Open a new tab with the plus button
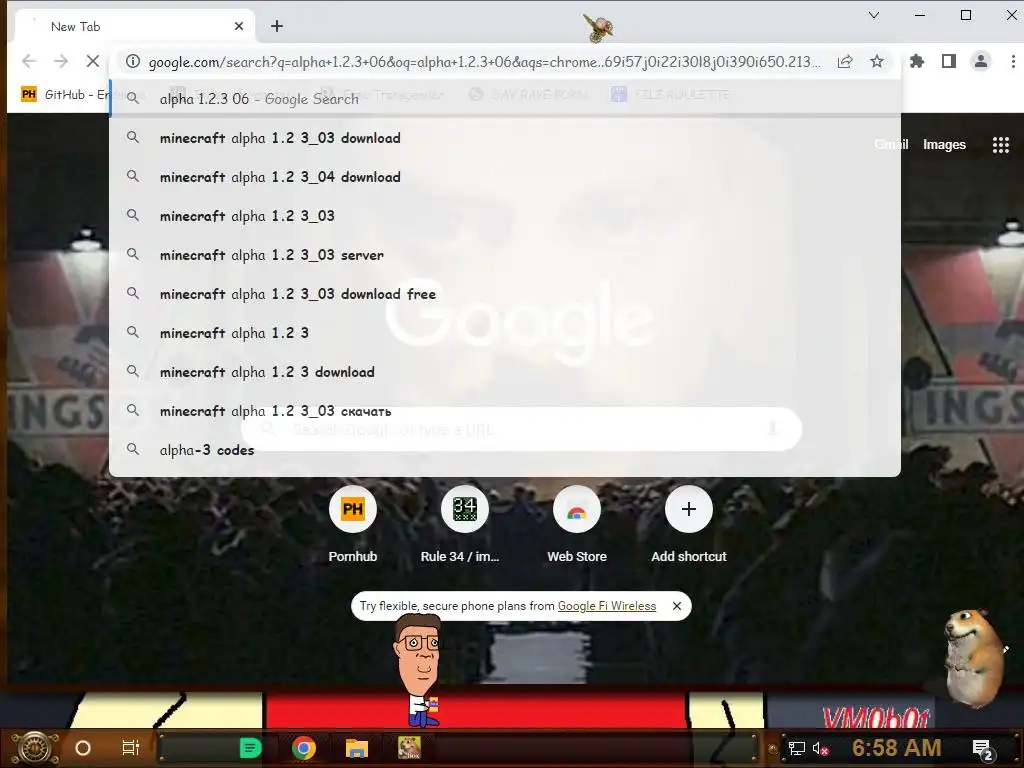This screenshot has height=768, width=1024. pos(277,26)
